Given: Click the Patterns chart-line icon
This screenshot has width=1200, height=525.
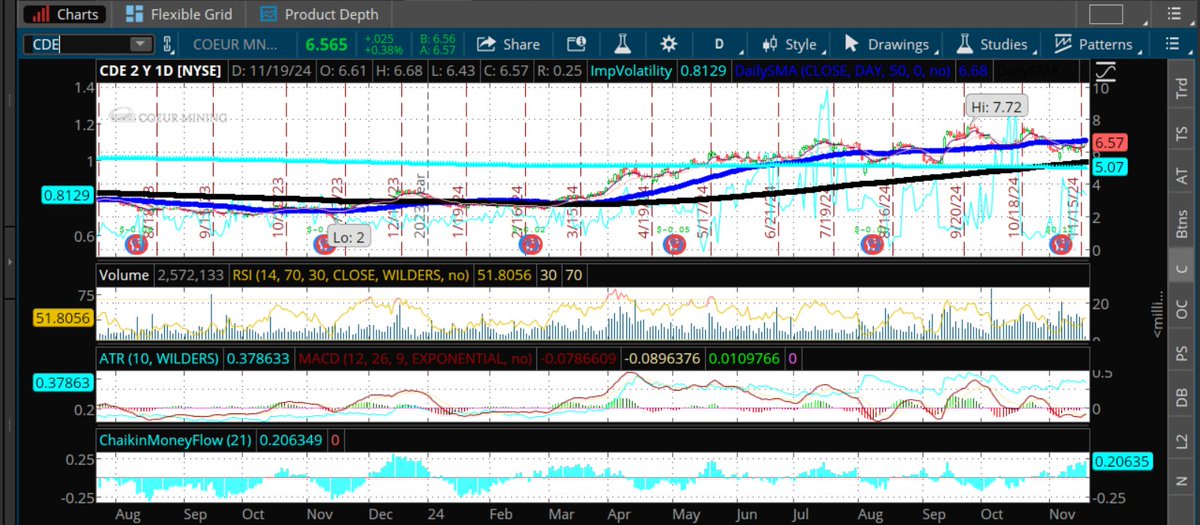Looking at the screenshot, I should pyautogui.click(x=1062, y=44).
